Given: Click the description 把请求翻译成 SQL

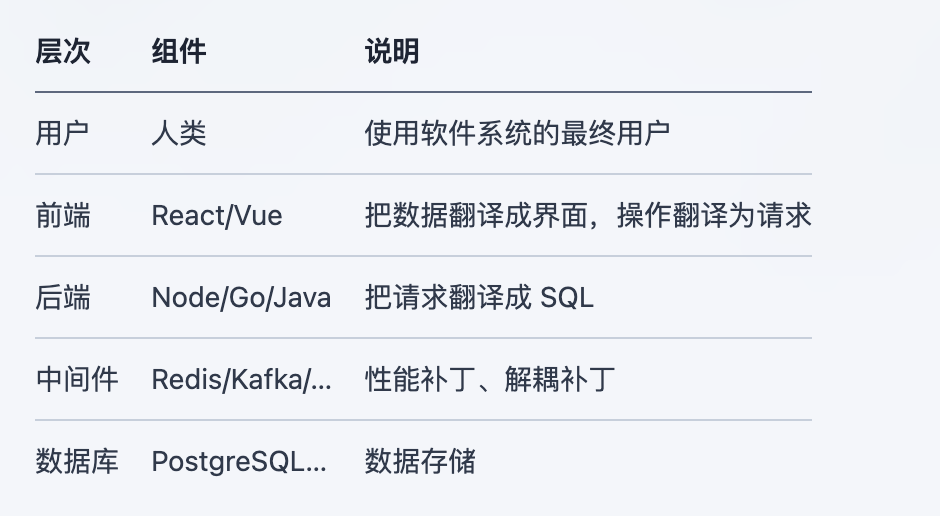Looking at the screenshot, I should tap(479, 297).
